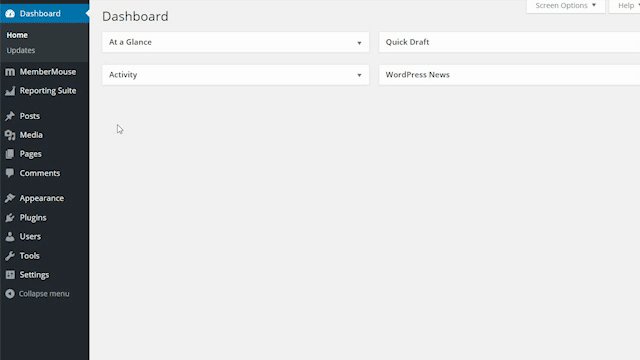The height and width of the screenshot is (360, 640).
Task: Click the Plugins plug icon
Action: pyautogui.click(x=10, y=218)
